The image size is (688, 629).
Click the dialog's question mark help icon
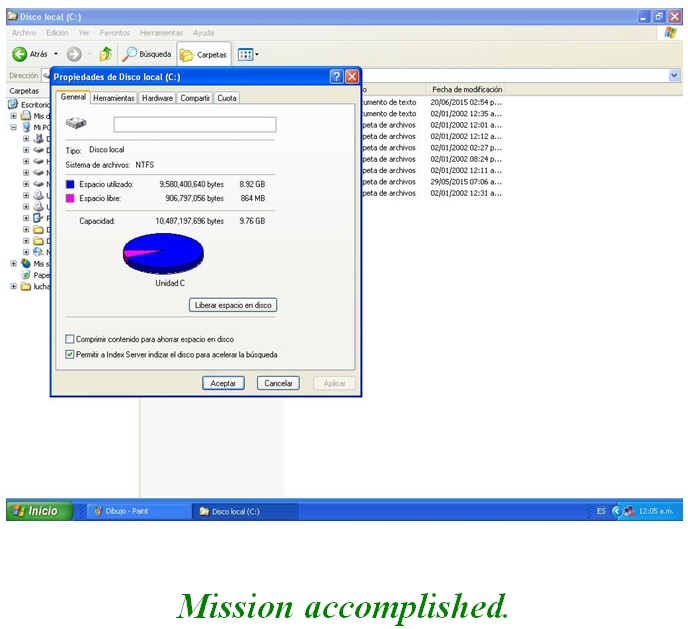click(x=337, y=76)
